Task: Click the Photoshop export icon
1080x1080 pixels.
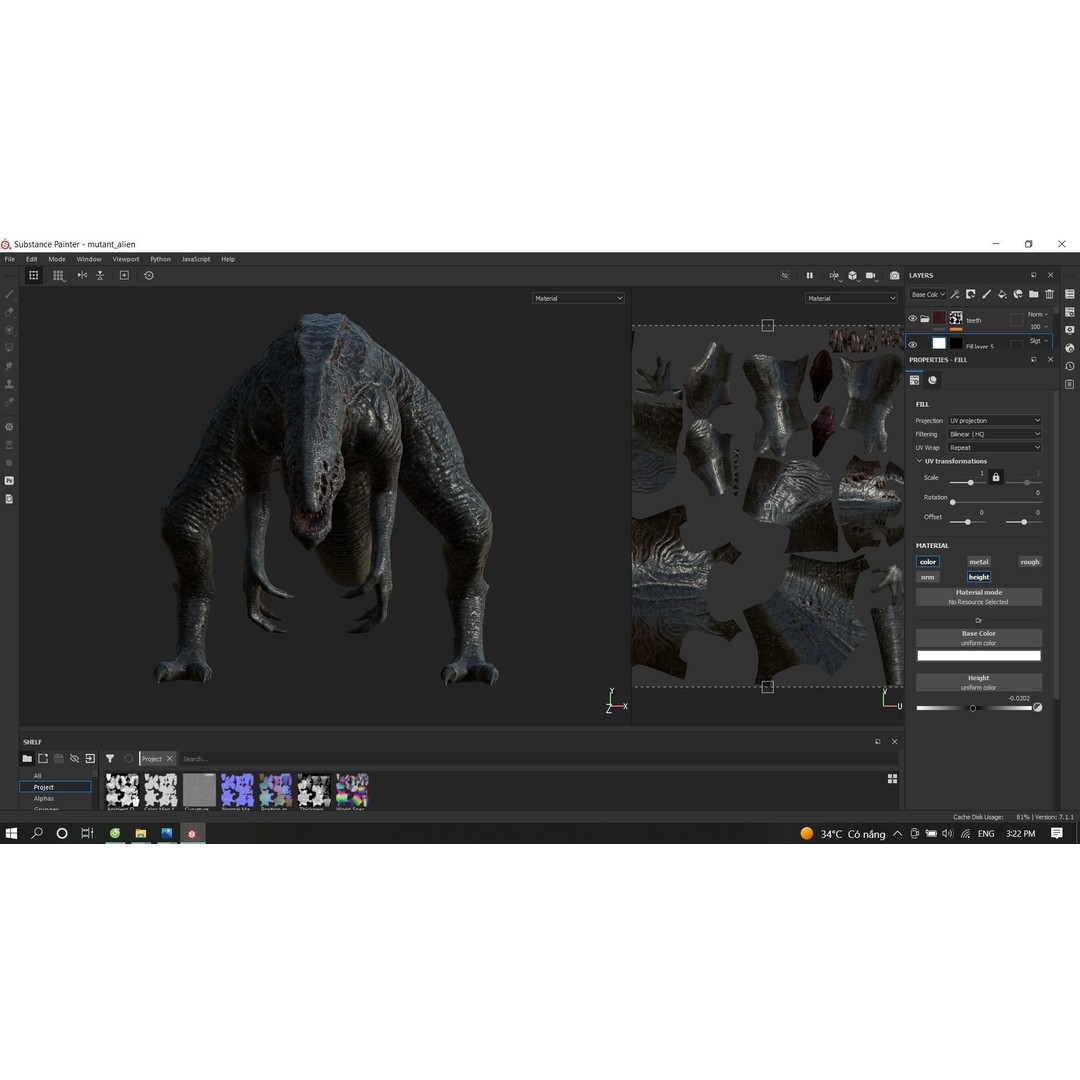Action: pyautogui.click(x=10, y=481)
